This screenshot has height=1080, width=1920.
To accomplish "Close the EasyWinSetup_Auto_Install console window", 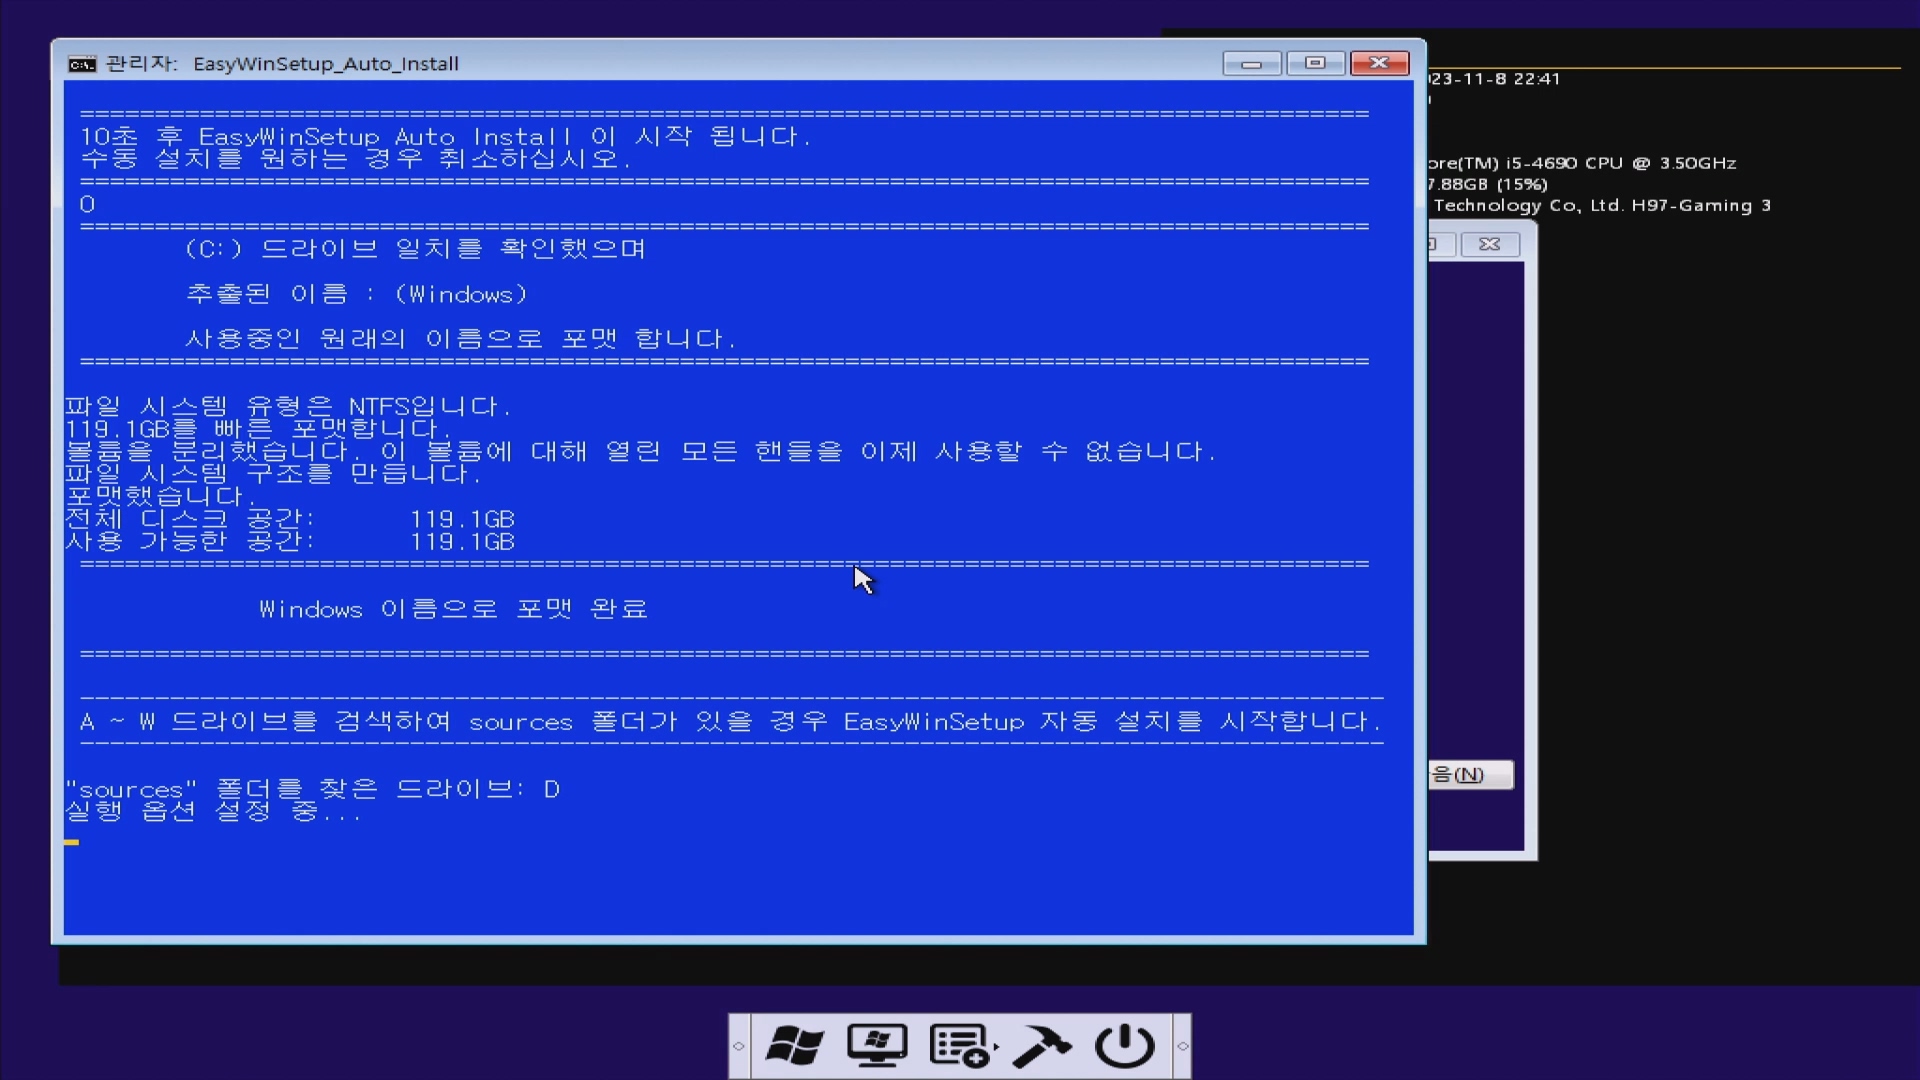I will [x=1379, y=63].
